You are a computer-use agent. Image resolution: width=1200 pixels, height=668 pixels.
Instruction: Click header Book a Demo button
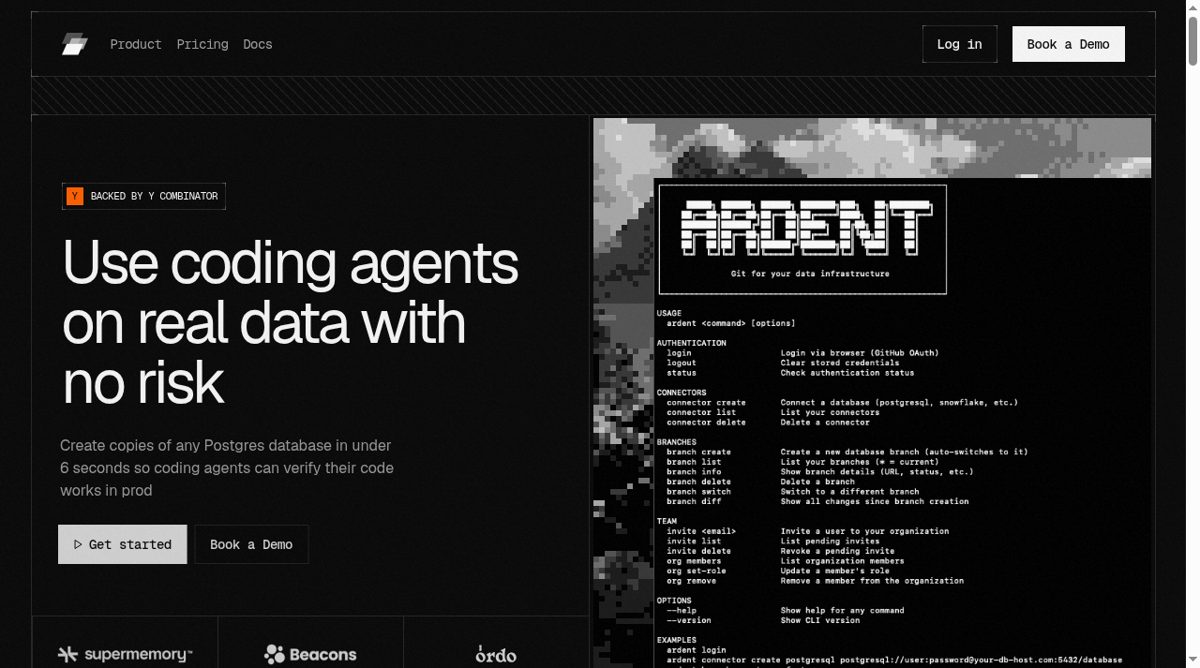tap(1068, 44)
